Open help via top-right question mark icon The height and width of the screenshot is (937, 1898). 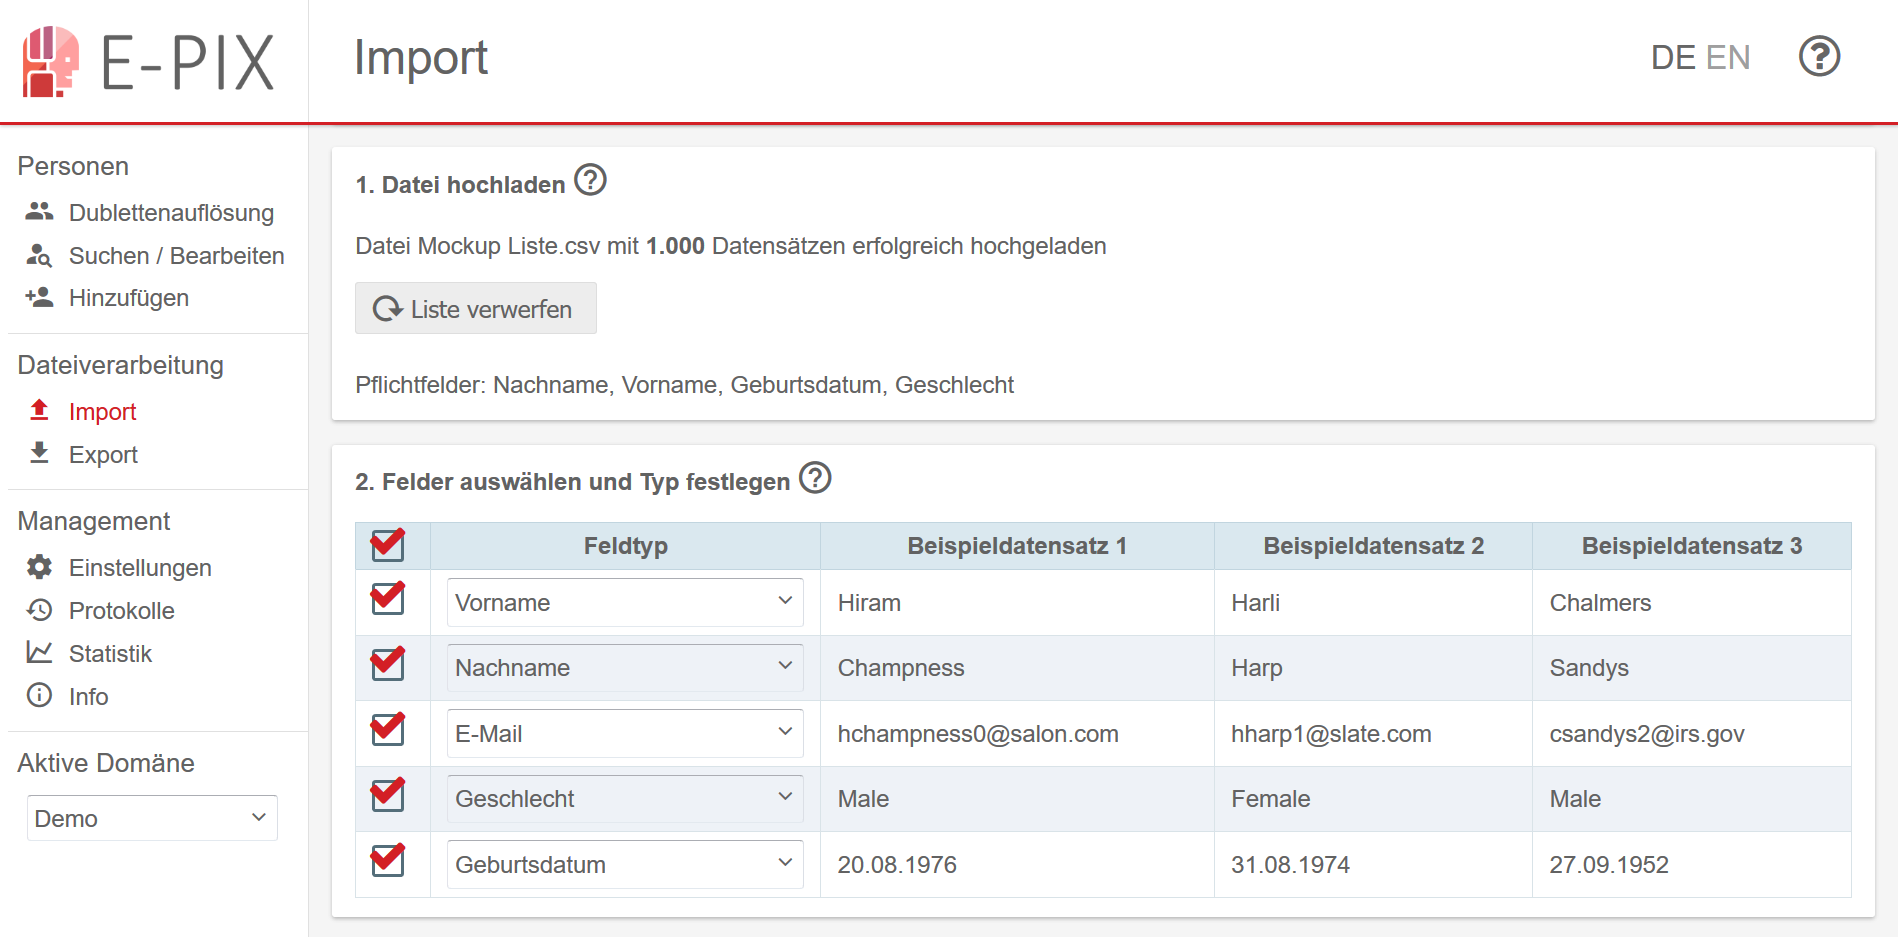point(1819,57)
